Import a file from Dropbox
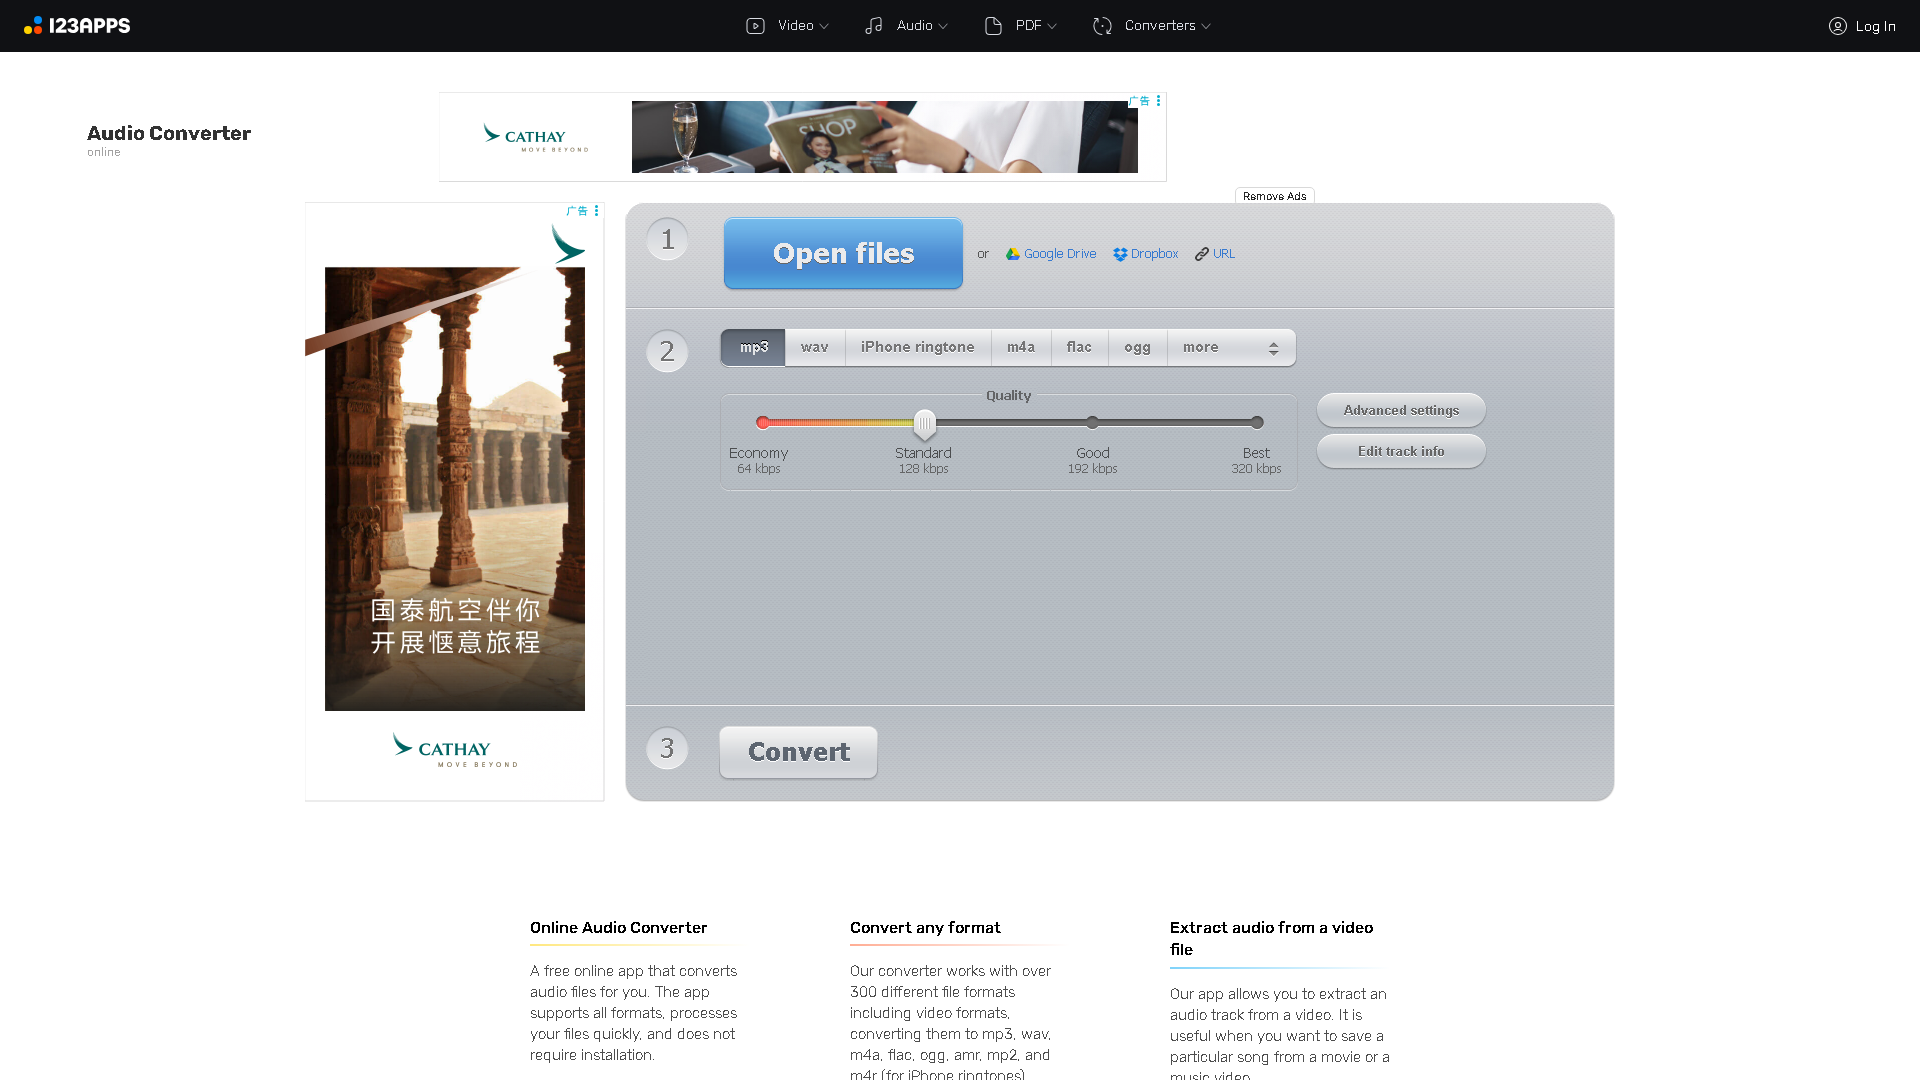The image size is (1920, 1080). [x=1145, y=253]
